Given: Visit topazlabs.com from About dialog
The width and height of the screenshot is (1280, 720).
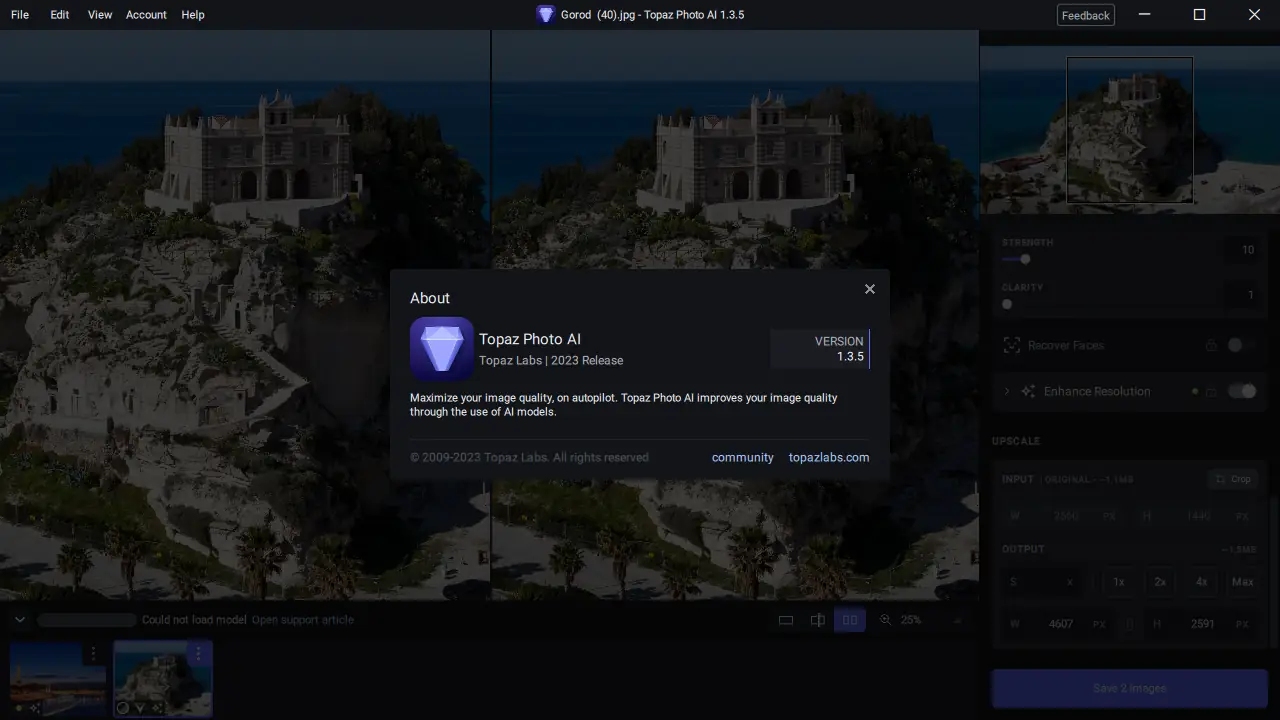Looking at the screenshot, I should 829,457.
